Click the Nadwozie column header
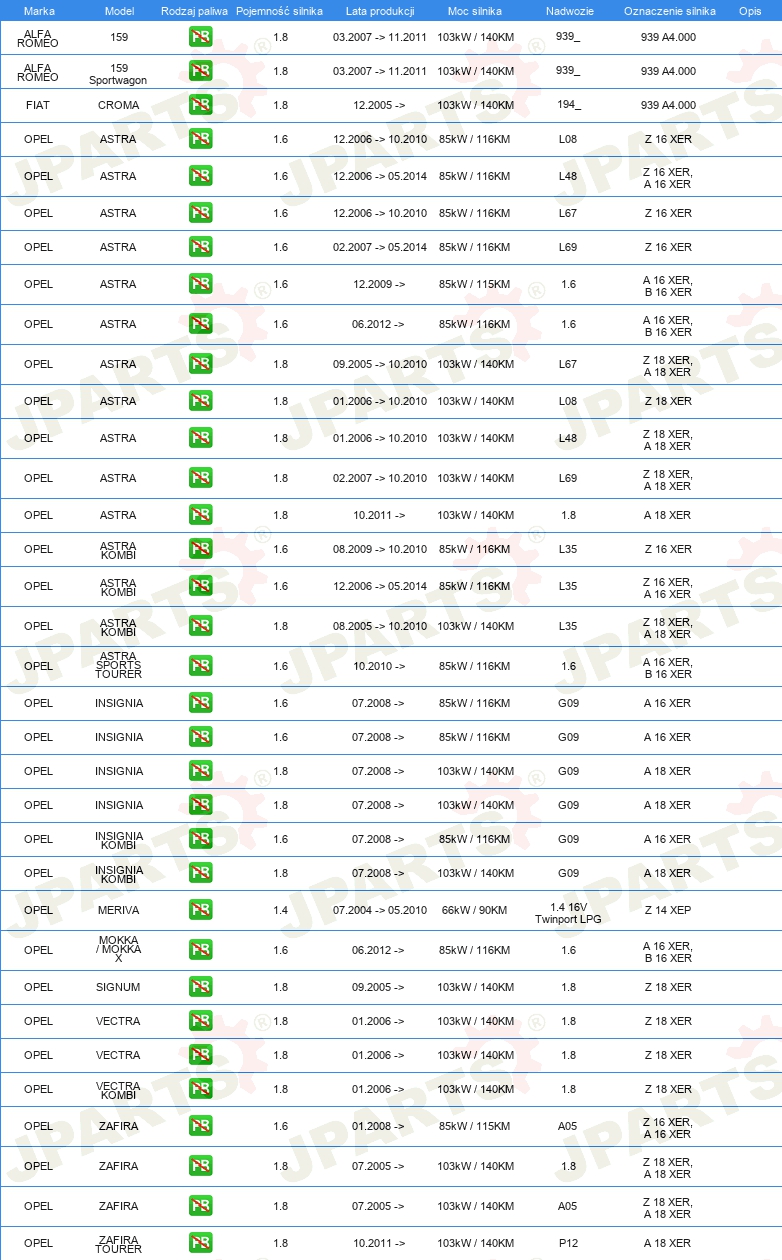782x1260 pixels. point(569,11)
